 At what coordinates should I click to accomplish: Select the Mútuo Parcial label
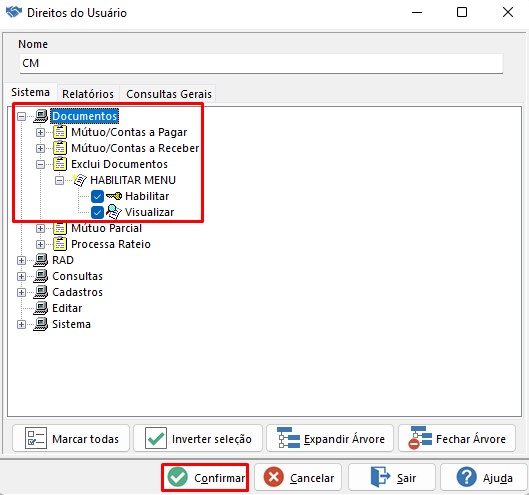tap(106, 228)
